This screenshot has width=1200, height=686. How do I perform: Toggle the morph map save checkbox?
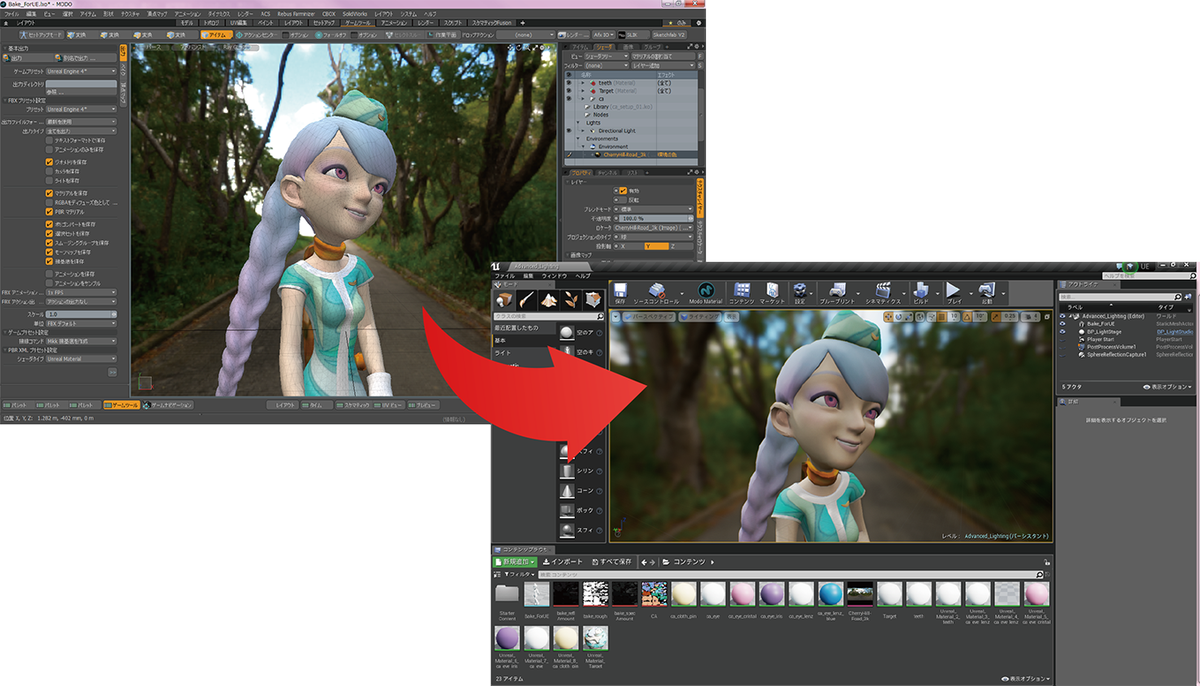click(50, 252)
